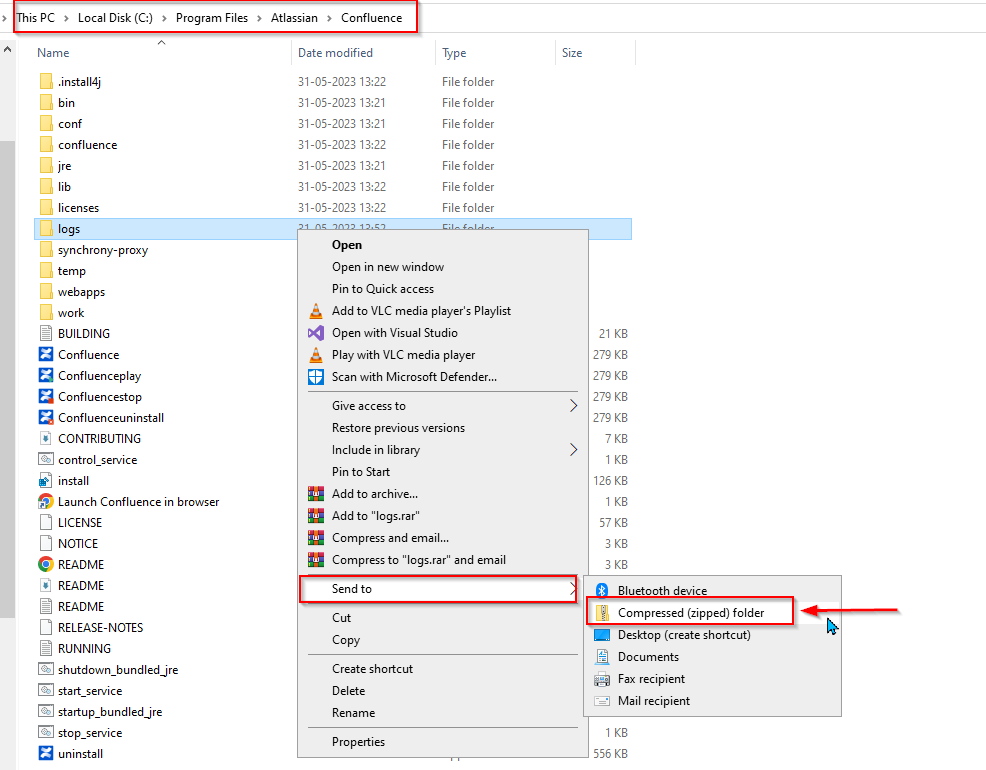The width and height of the screenshot is (986, 770).
Task: Sort by the Date modified column header
Action: [x=335, y=53]
